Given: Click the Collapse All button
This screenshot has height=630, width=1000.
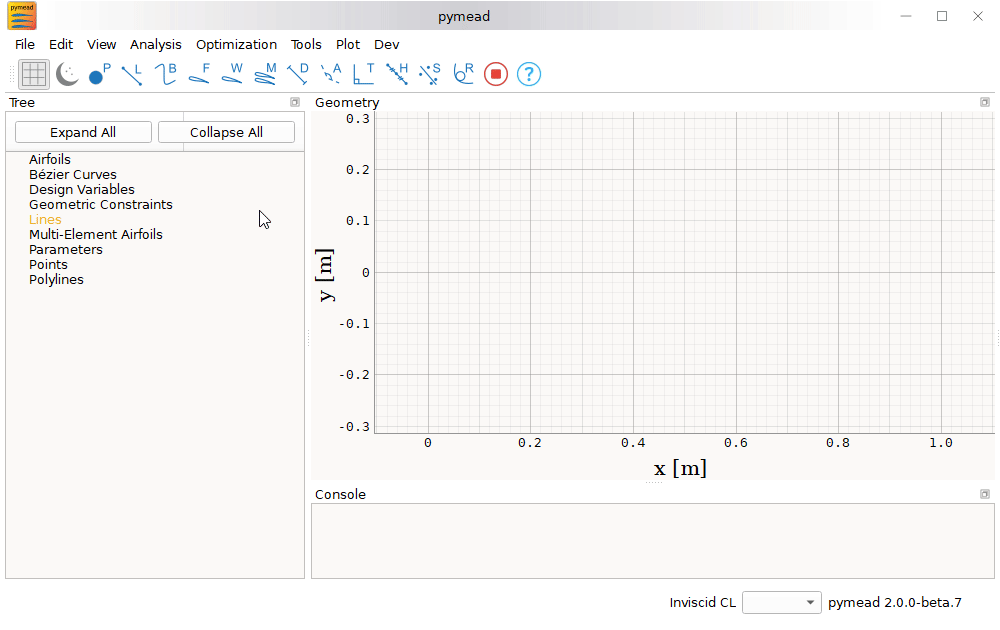Looking at the screenshot, I should [x=226, y=132].
